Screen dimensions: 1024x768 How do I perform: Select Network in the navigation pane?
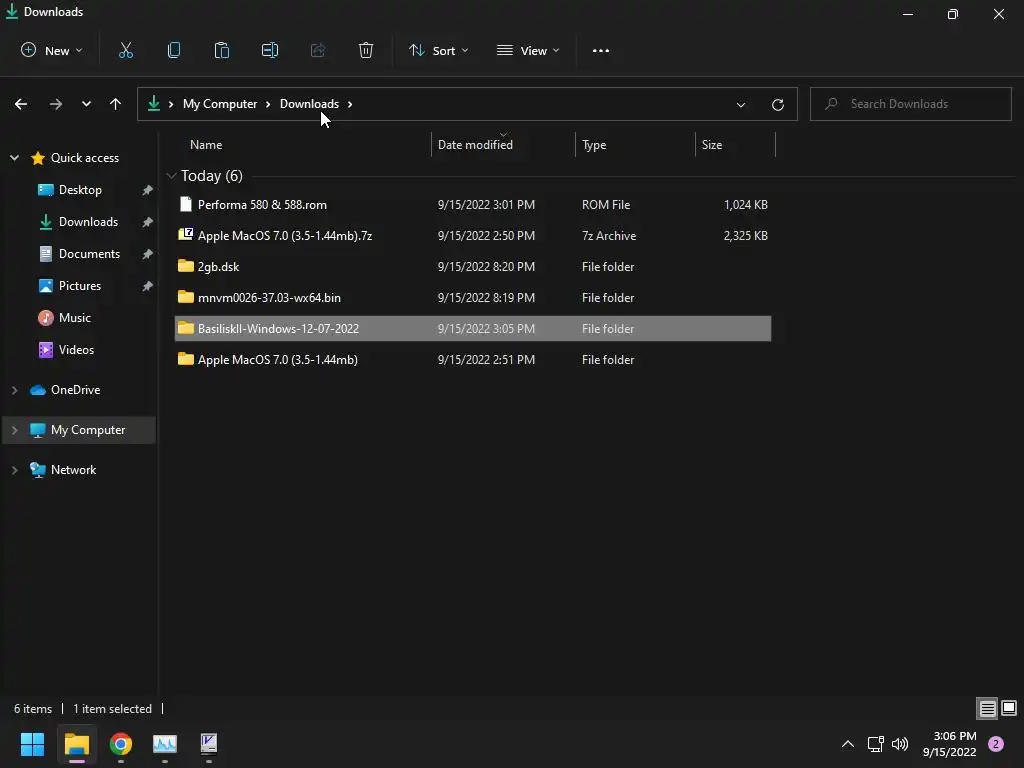pyautogui.click(x=73, y=470)
